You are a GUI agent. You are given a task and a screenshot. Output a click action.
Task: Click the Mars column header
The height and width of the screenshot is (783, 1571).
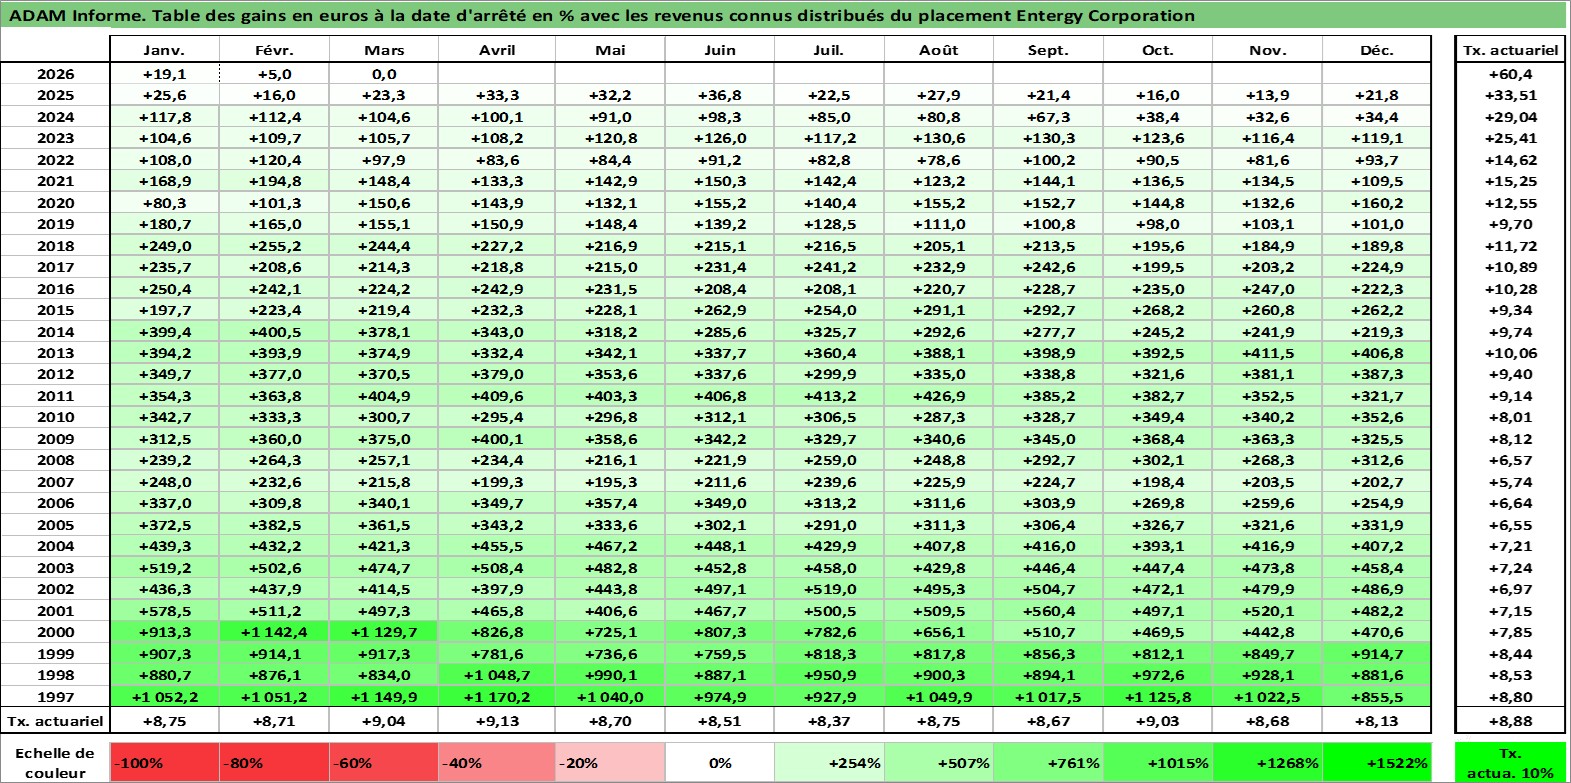tap(384, 50)
